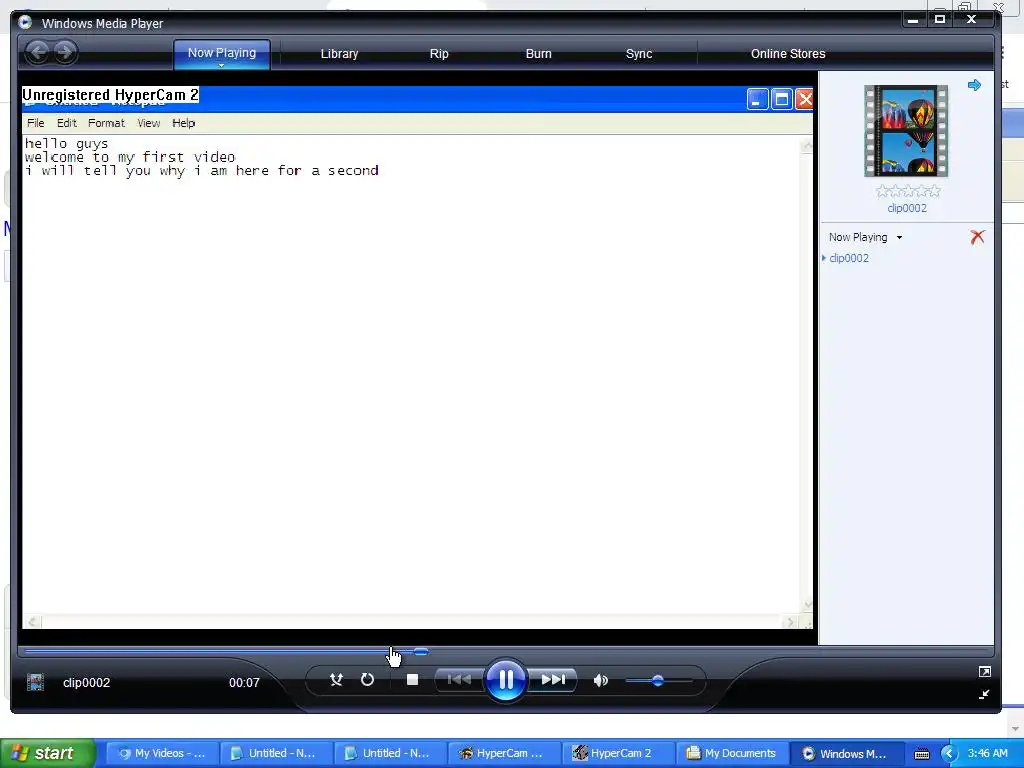Switch to compact mode
This screenshot has width=1024, height=768.
pyautogui.click(x=984, y=694)
